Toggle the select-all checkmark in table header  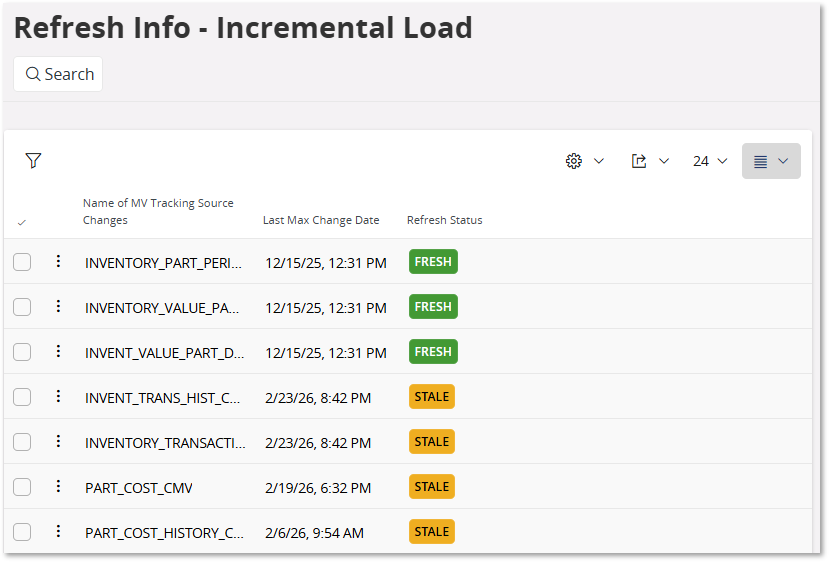point(22,223)
